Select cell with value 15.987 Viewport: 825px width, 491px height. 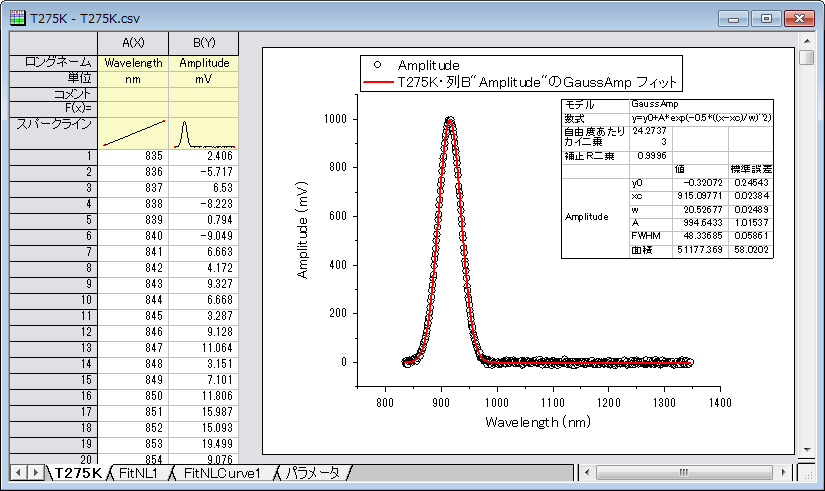(204, 412)
